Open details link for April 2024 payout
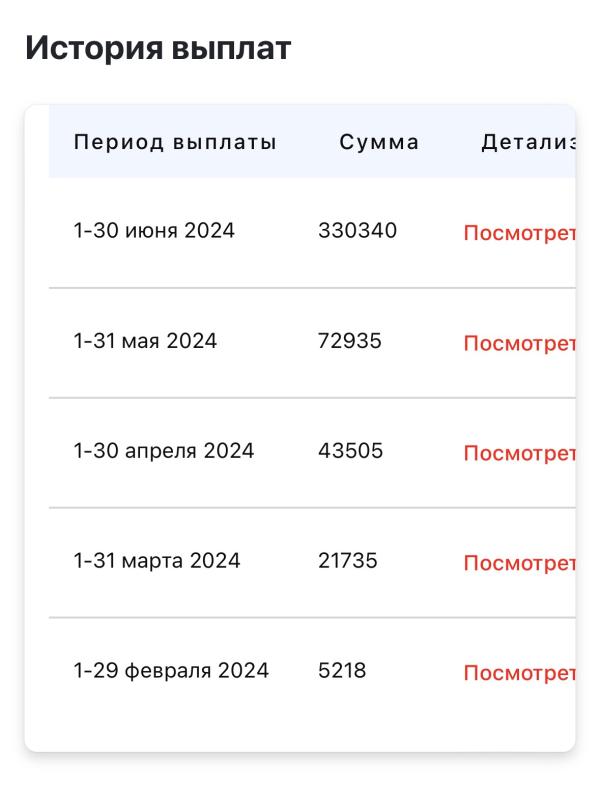 click(x=519, y=453)
